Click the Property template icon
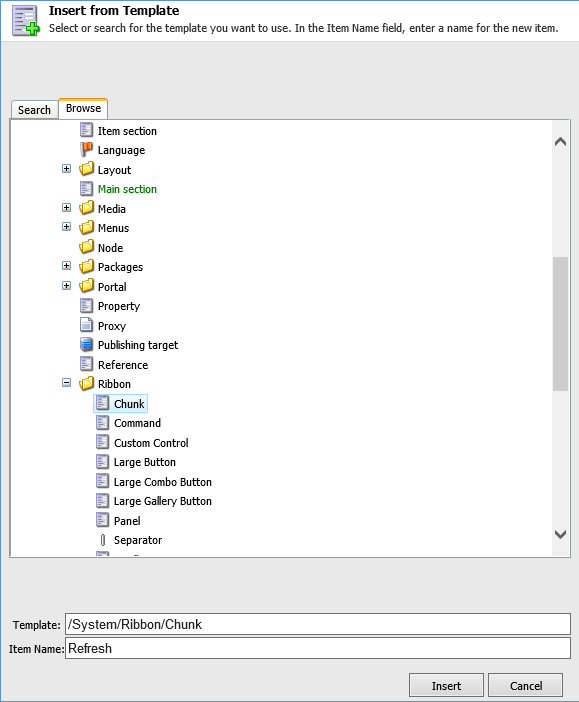Screen dimensions: 579x702 [x=86, y=305]
